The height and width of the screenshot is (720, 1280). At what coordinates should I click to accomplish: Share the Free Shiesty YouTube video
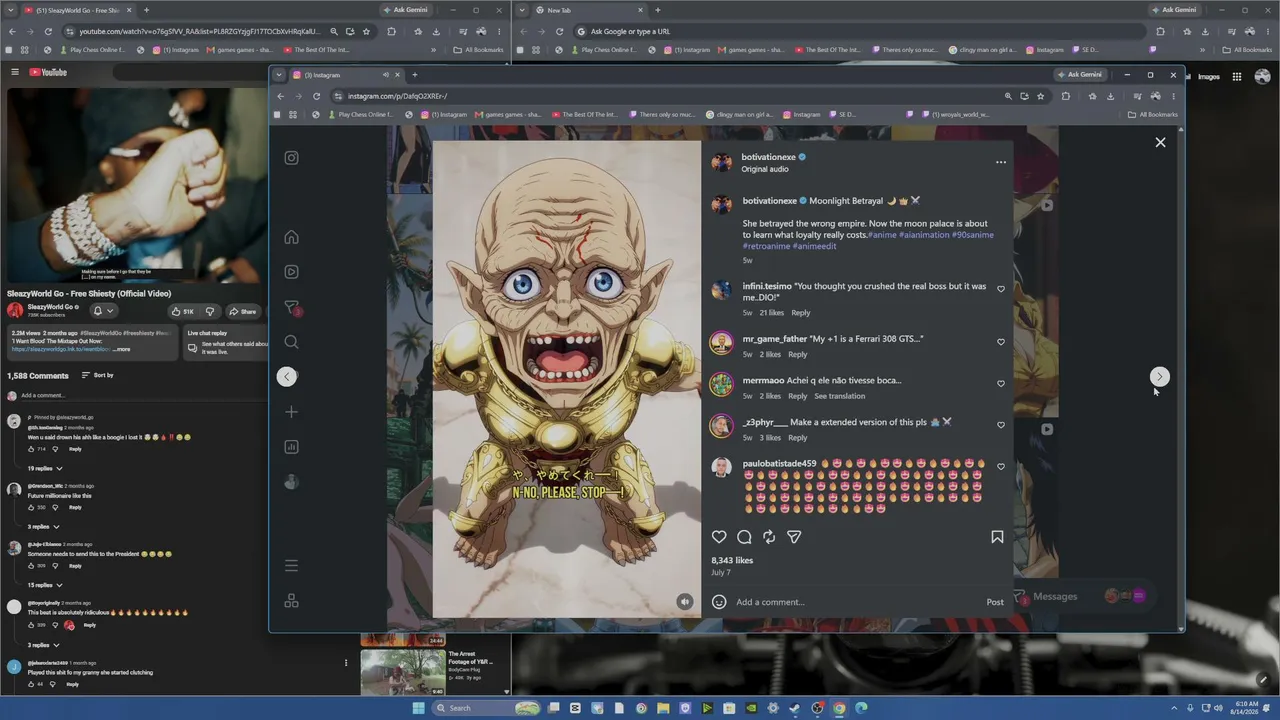point(243,311)
